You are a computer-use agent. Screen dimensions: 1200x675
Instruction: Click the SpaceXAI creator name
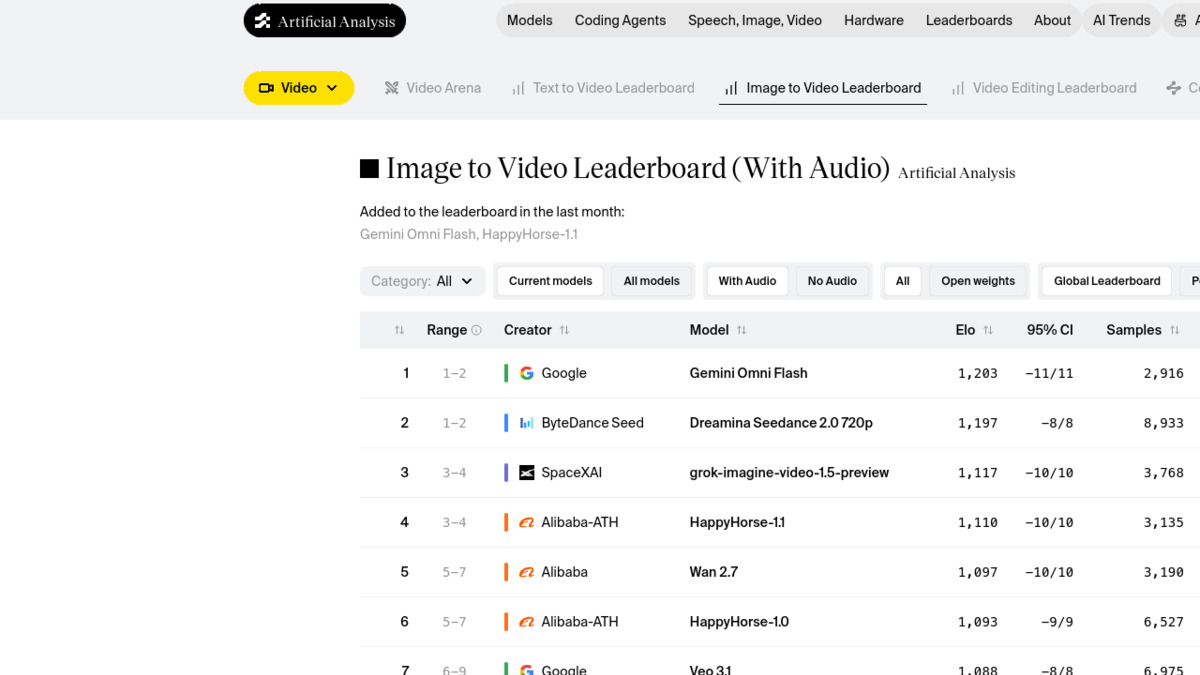pyautogui.click(x=572, y=473)
